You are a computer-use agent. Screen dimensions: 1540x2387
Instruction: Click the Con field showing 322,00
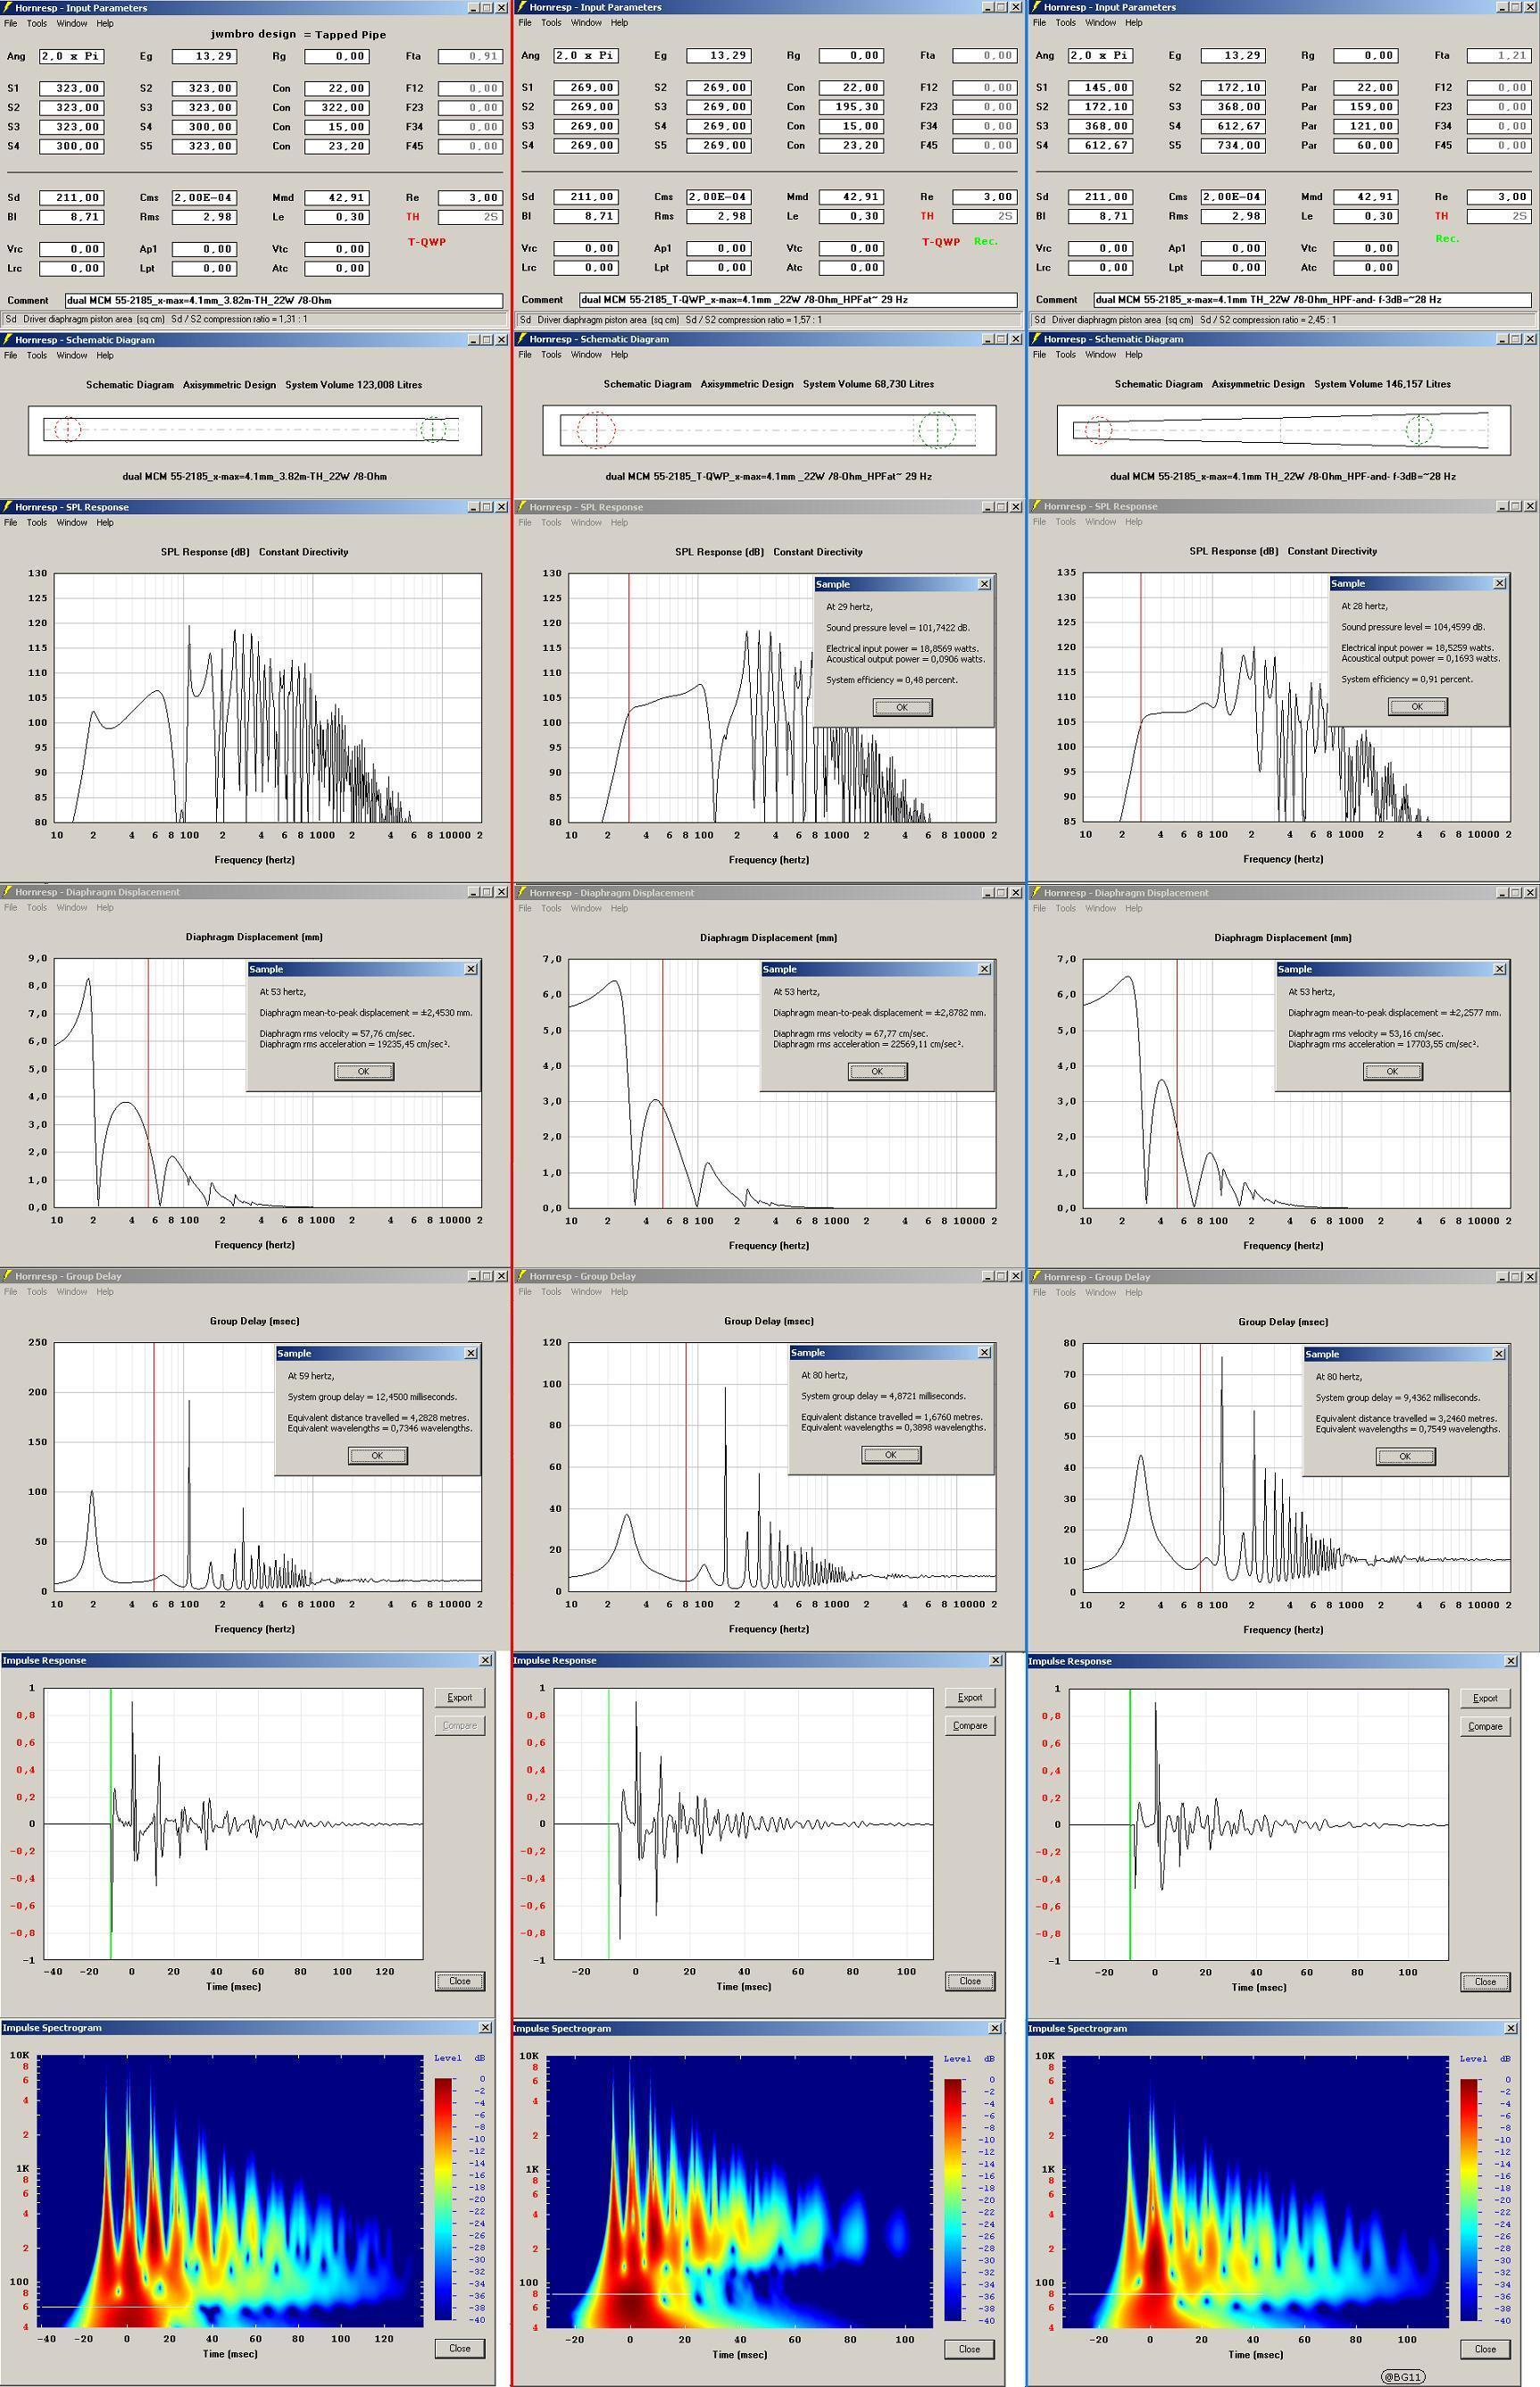337,107
